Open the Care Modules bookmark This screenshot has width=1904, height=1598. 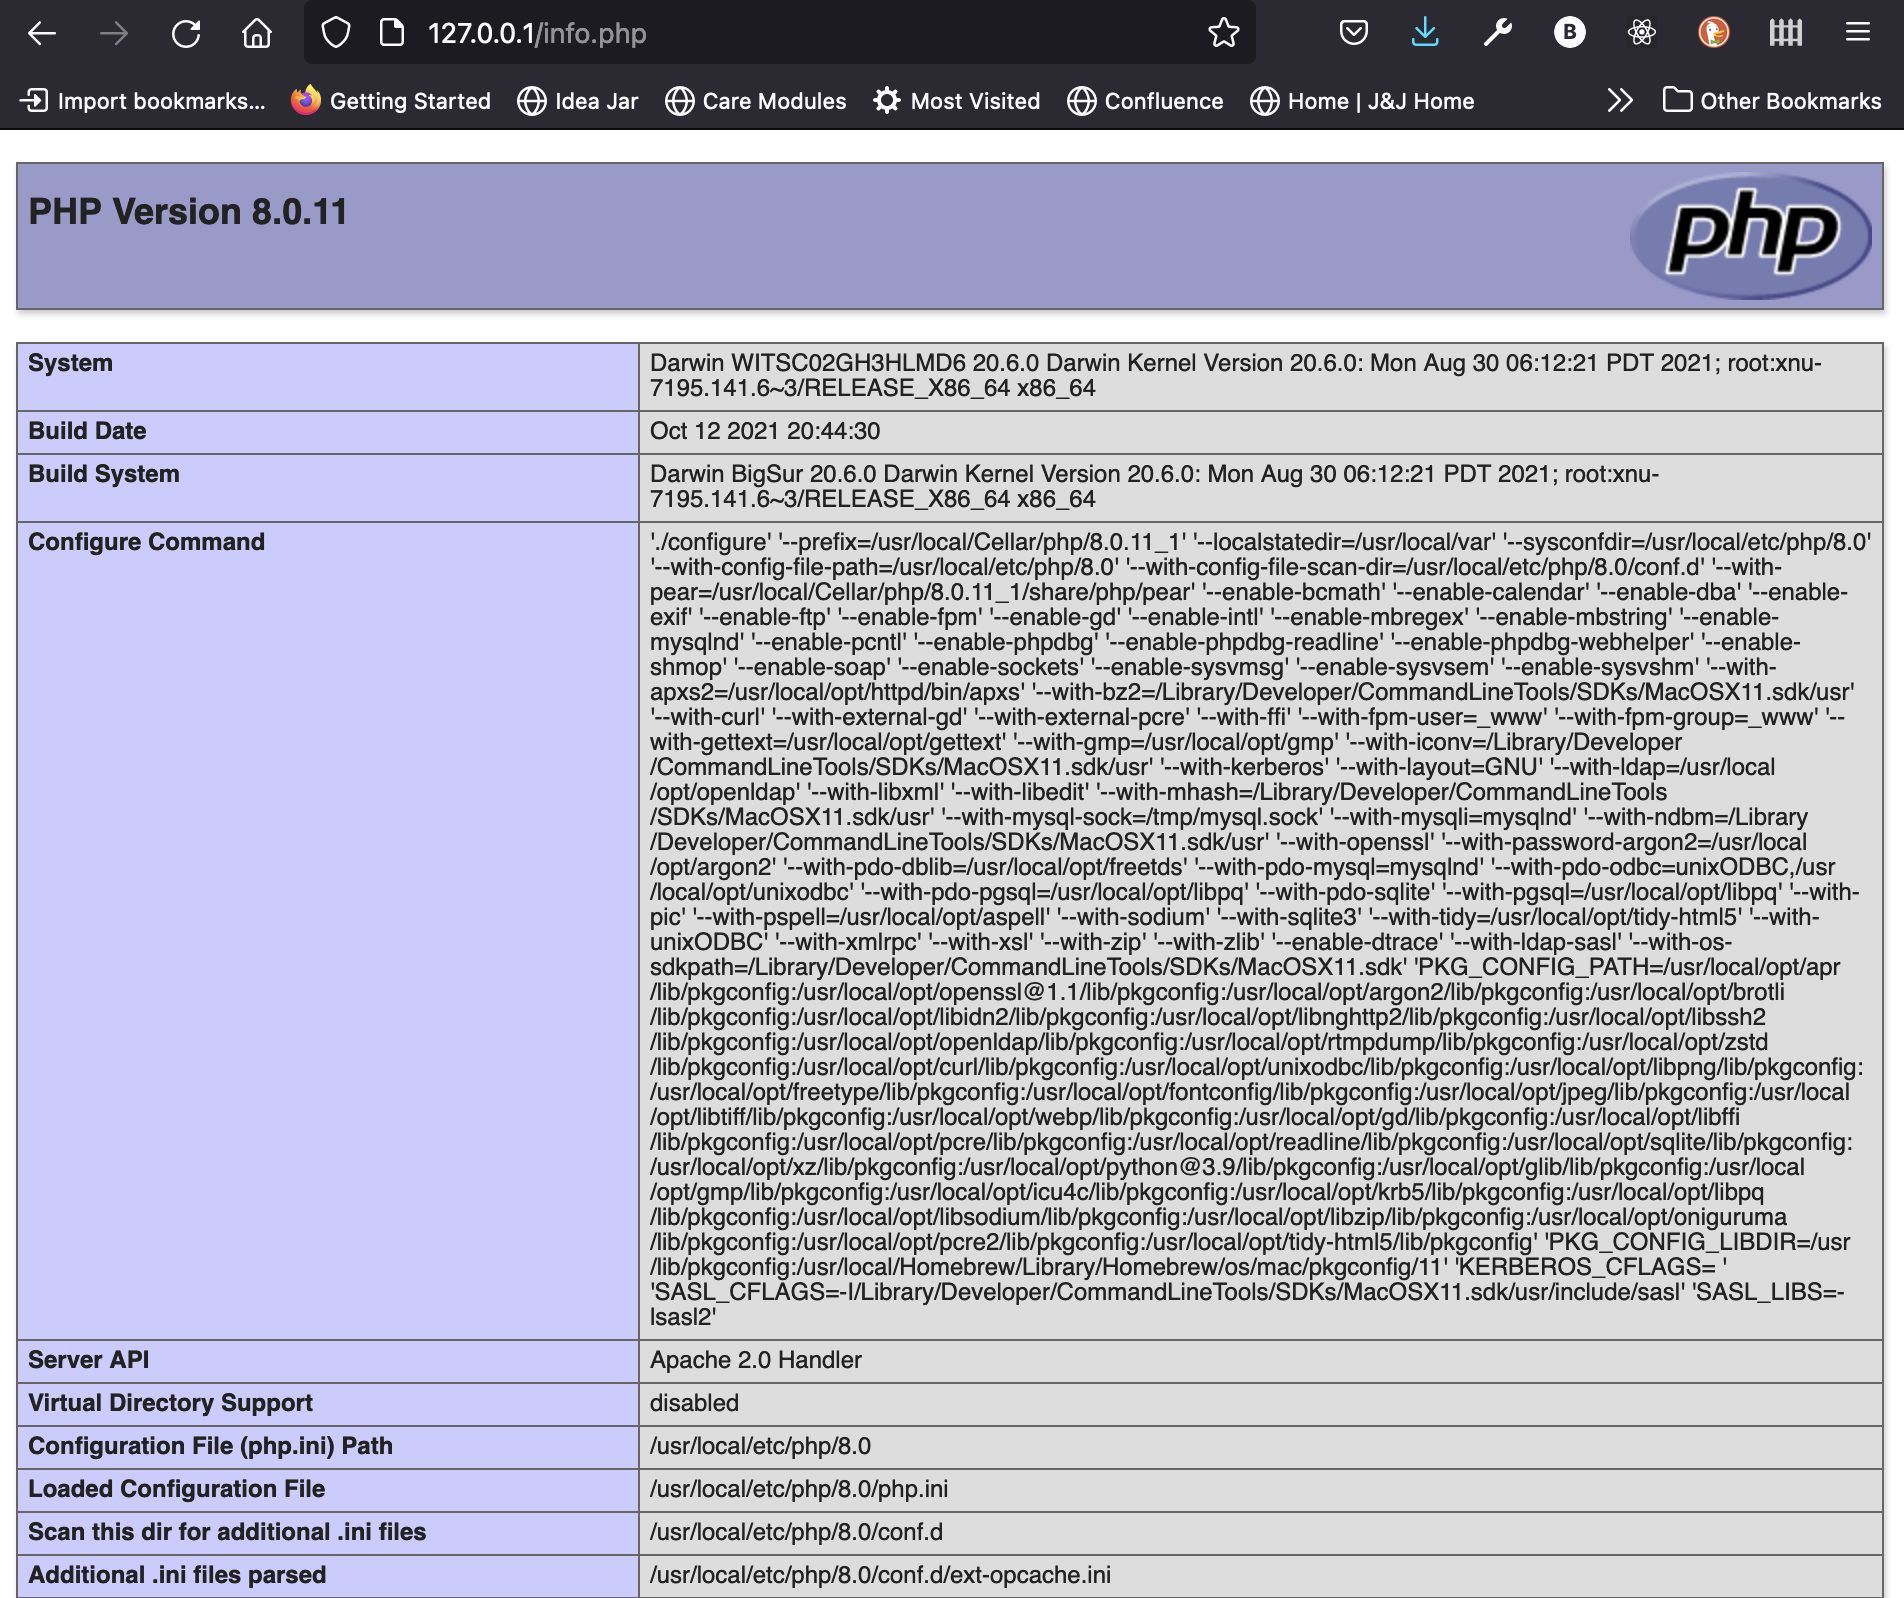(x=756, y=101)
